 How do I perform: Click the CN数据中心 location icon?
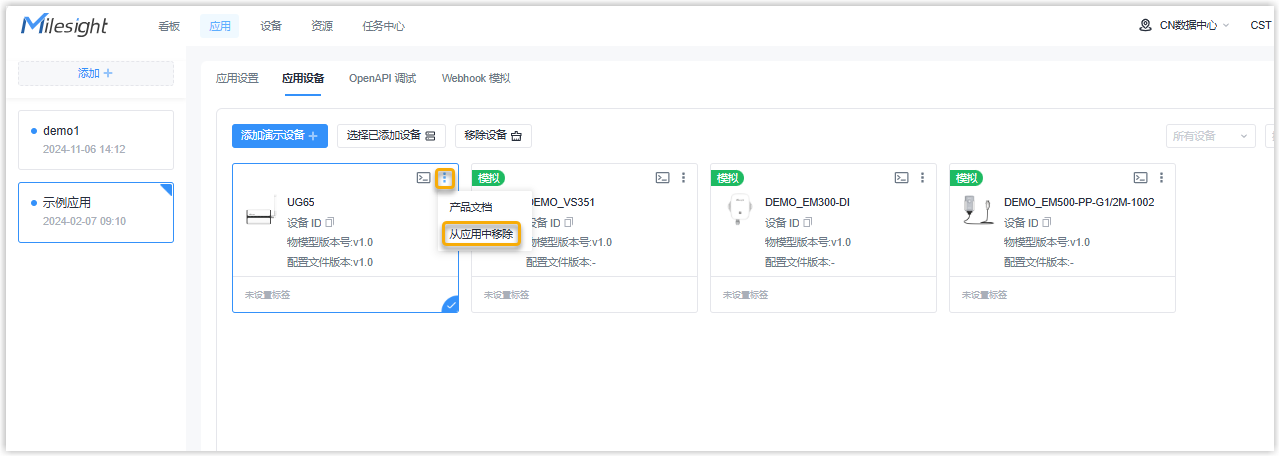pyautogui.click(x=1146, y=26)
